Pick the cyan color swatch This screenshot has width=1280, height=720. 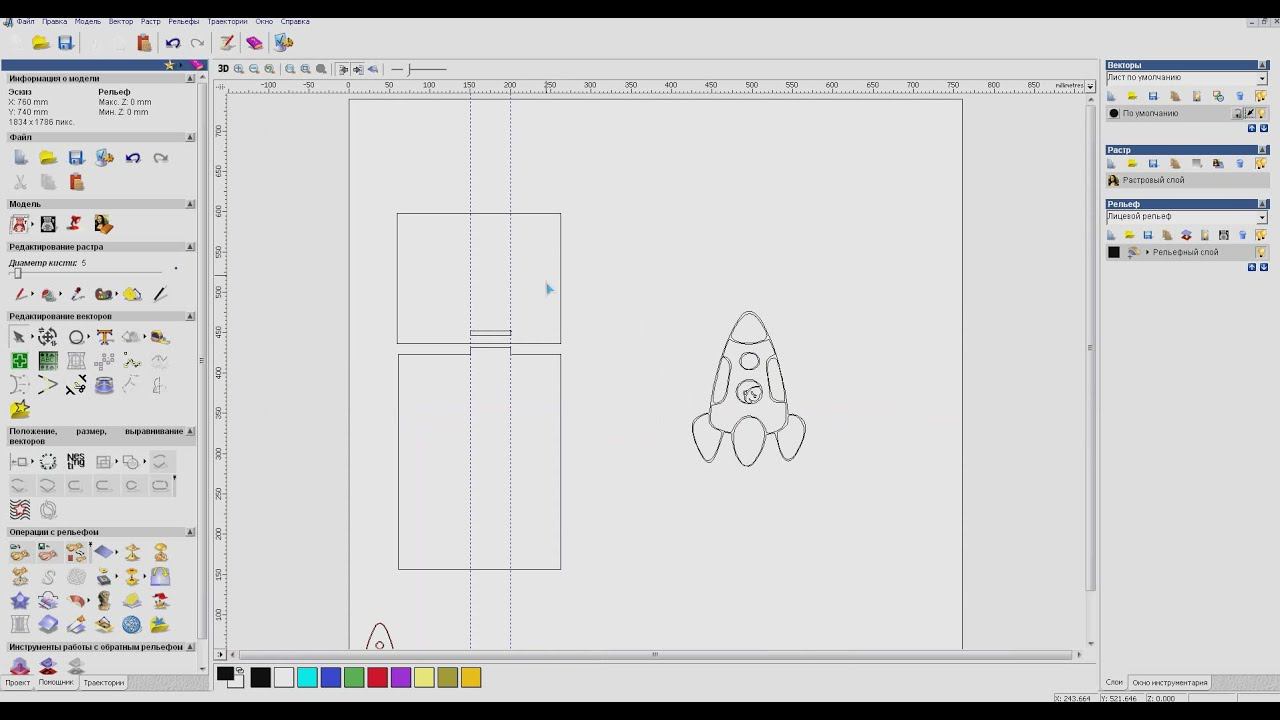tap(307, 678)
